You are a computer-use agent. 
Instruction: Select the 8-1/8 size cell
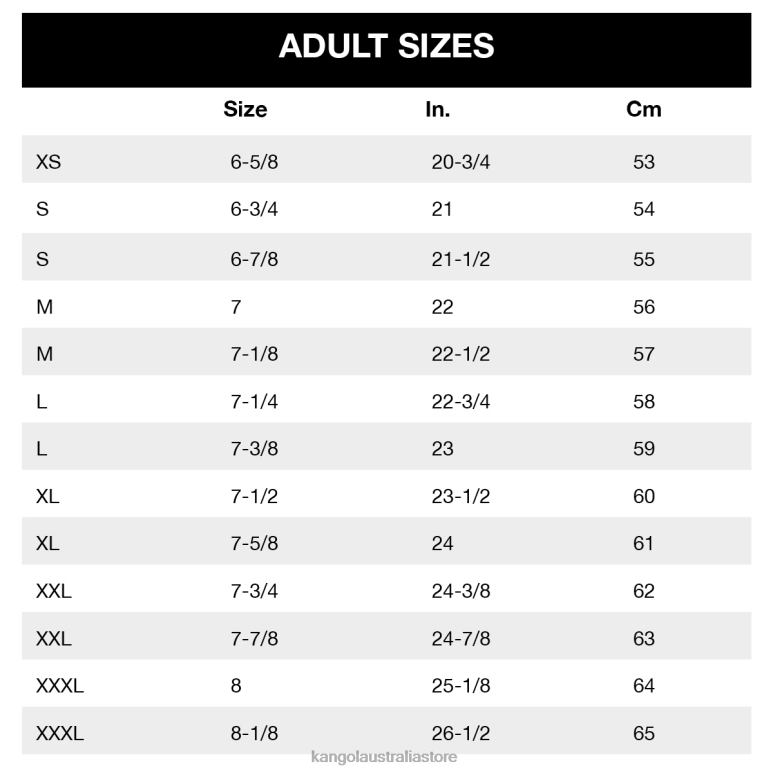pyautogui.click(x=254, y=733)
